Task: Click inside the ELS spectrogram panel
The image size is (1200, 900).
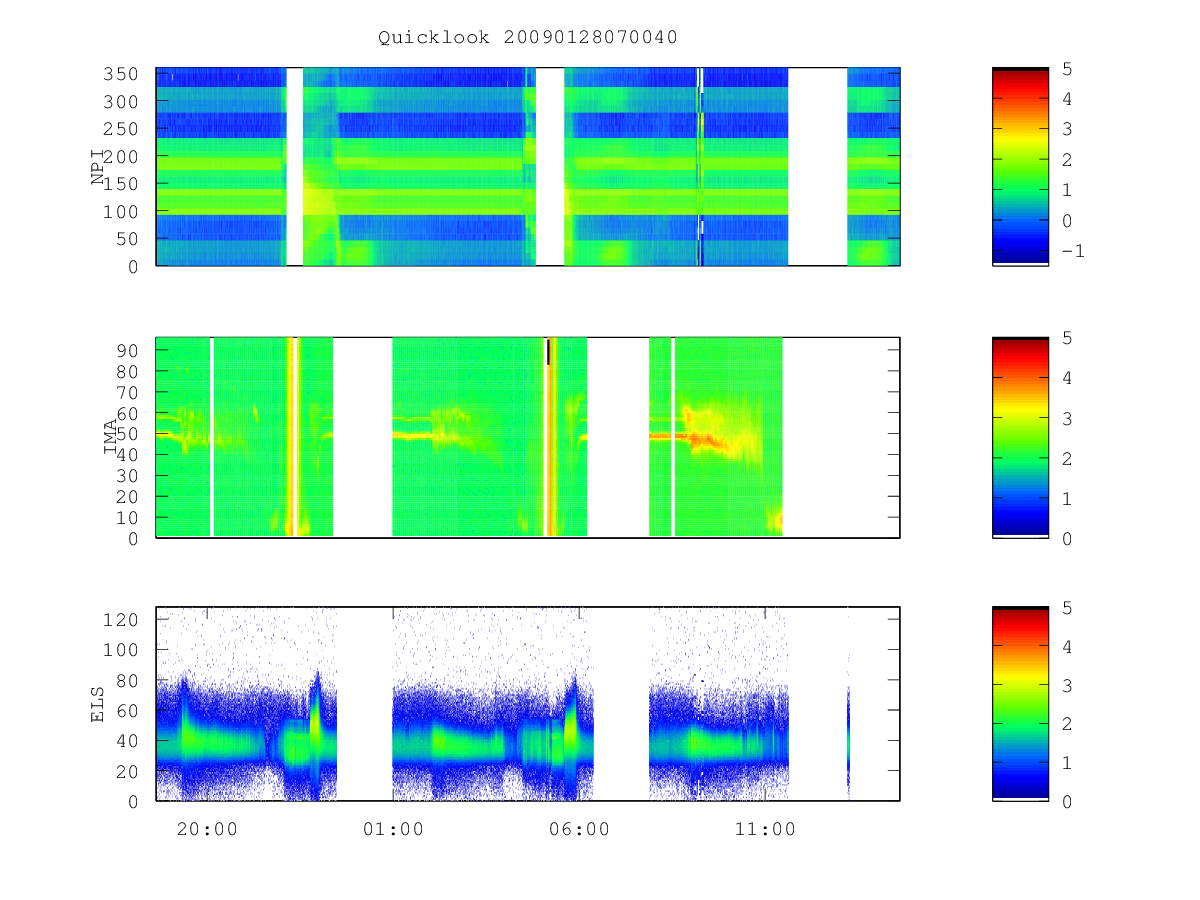Action: (x=528, y=704)
